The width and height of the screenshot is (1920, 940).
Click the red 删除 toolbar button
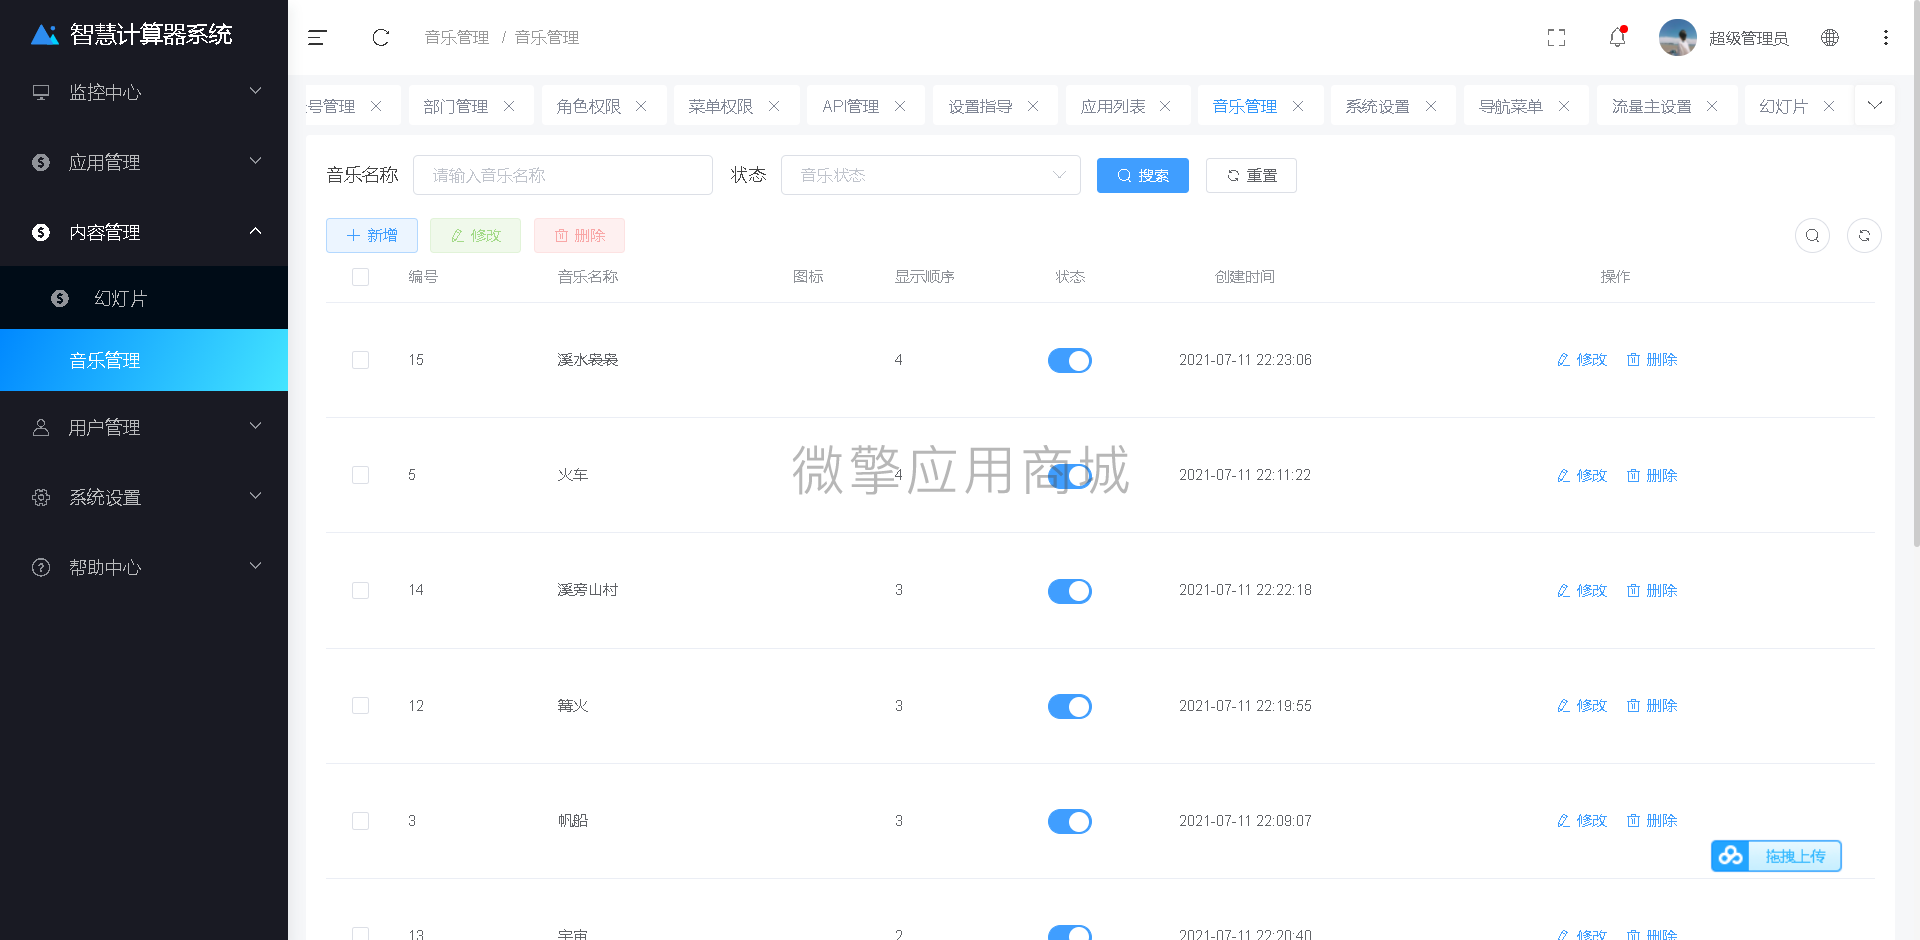click(579, 236)
